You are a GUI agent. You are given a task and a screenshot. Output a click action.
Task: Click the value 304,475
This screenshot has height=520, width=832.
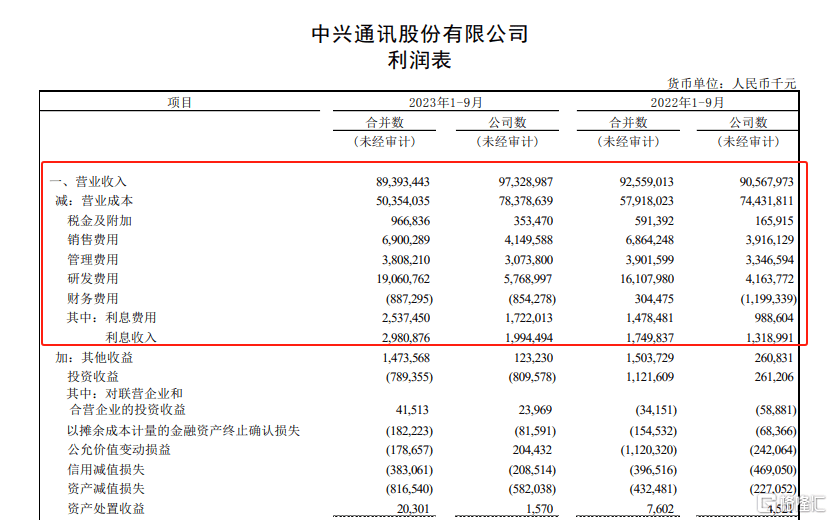point(654,299)
